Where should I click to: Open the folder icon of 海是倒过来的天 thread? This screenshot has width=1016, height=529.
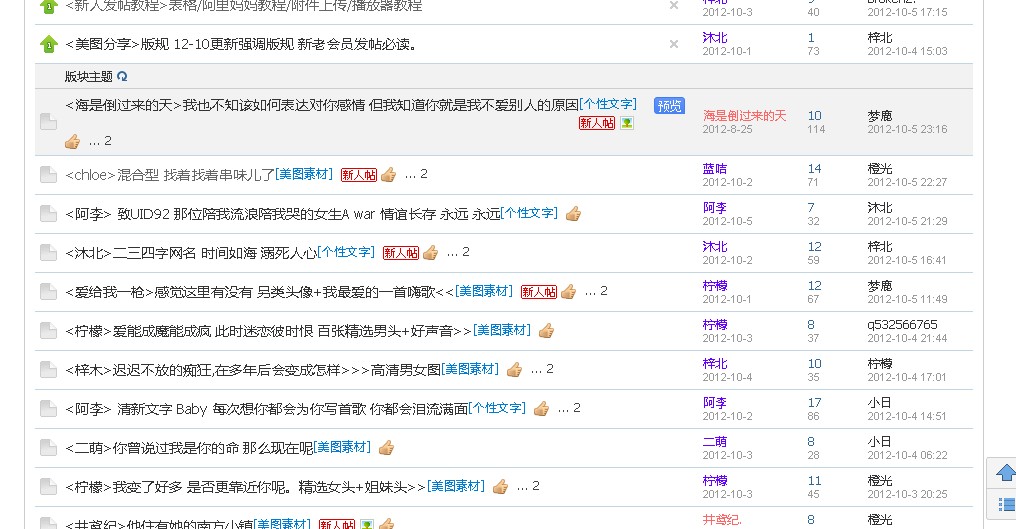(49, 122)
